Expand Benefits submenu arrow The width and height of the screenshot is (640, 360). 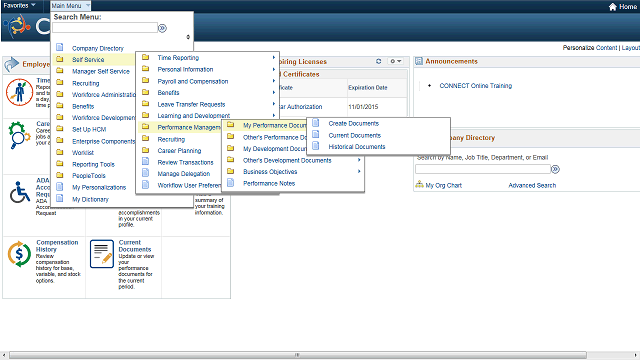274,93
